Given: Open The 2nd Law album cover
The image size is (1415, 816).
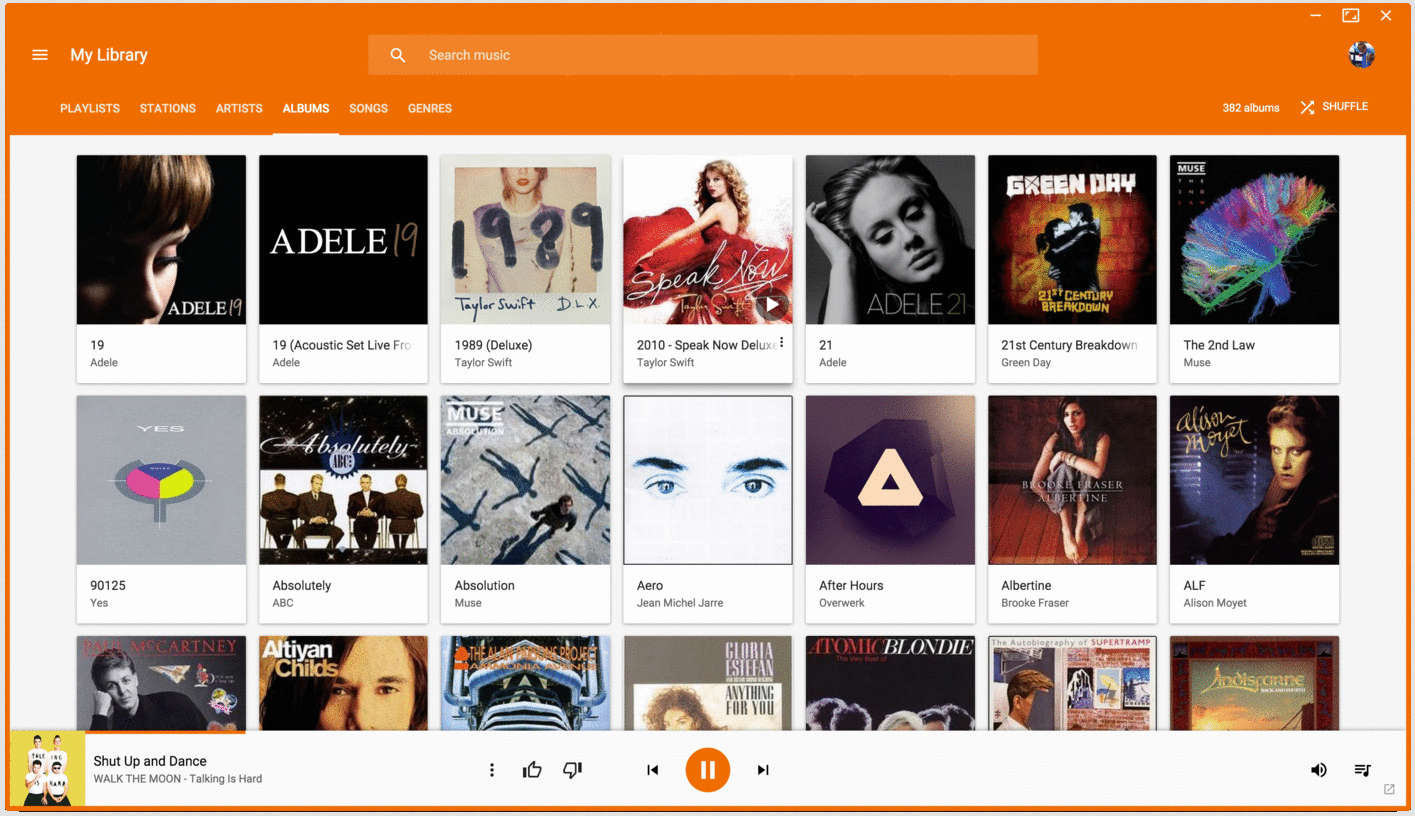Looking at the screenshot, I should coord(1255,239).
